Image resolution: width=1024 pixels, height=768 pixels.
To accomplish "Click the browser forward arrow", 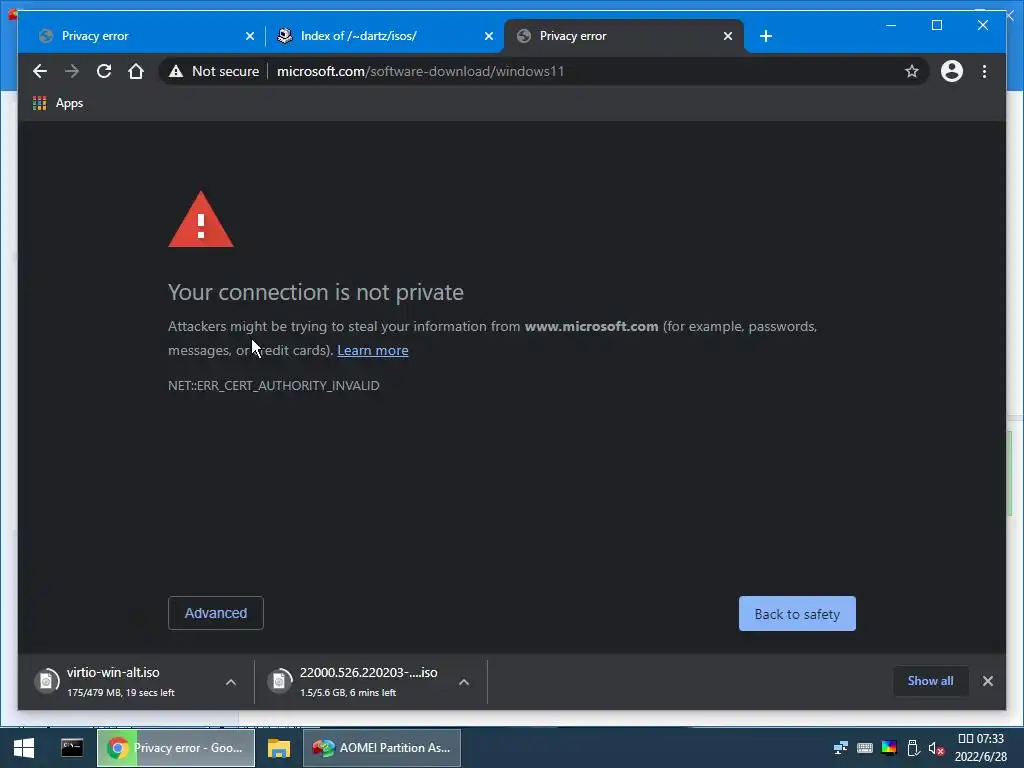I will [x=72, y=71].
